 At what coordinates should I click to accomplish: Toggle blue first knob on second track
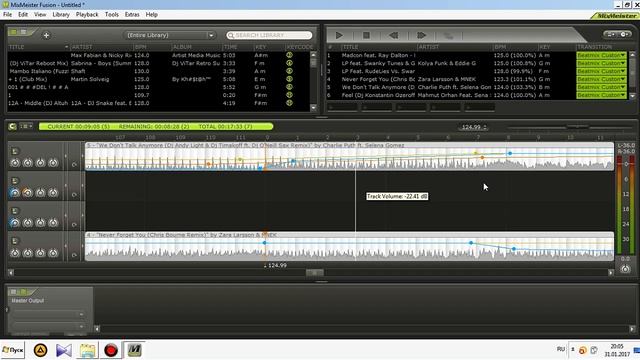(15, 193)
